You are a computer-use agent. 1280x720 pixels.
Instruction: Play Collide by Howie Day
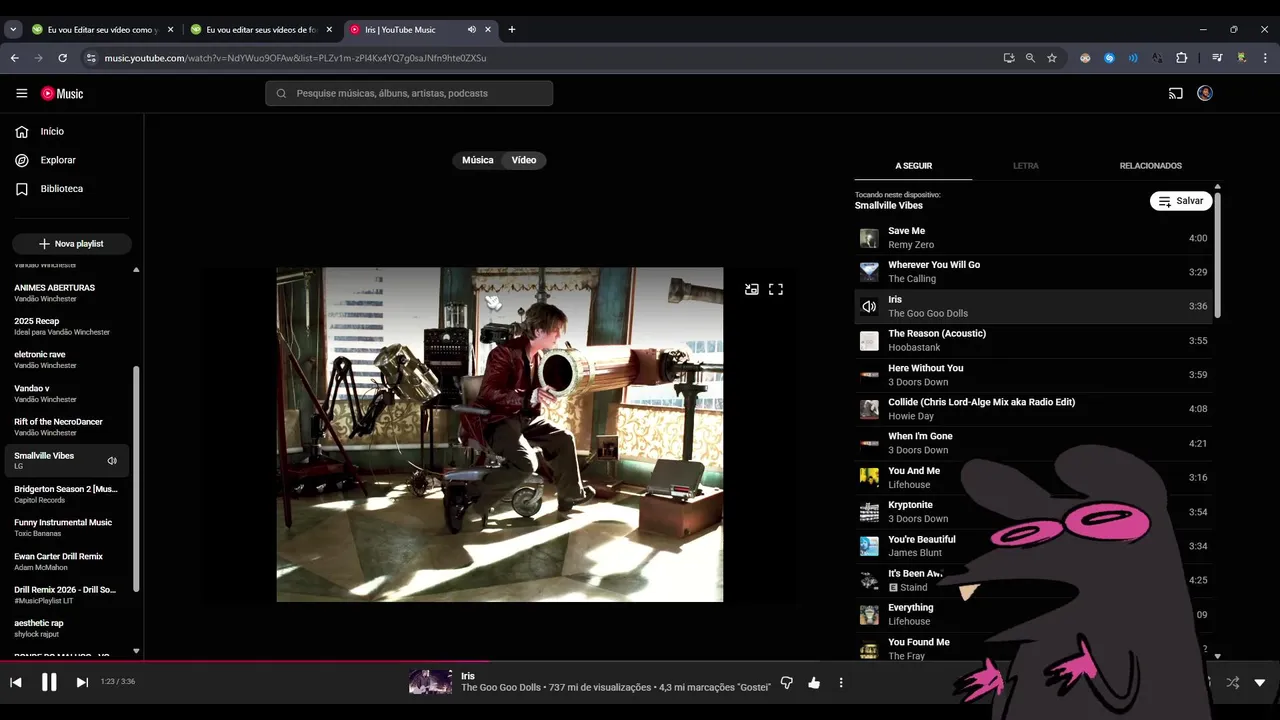tap(1033, 409)
